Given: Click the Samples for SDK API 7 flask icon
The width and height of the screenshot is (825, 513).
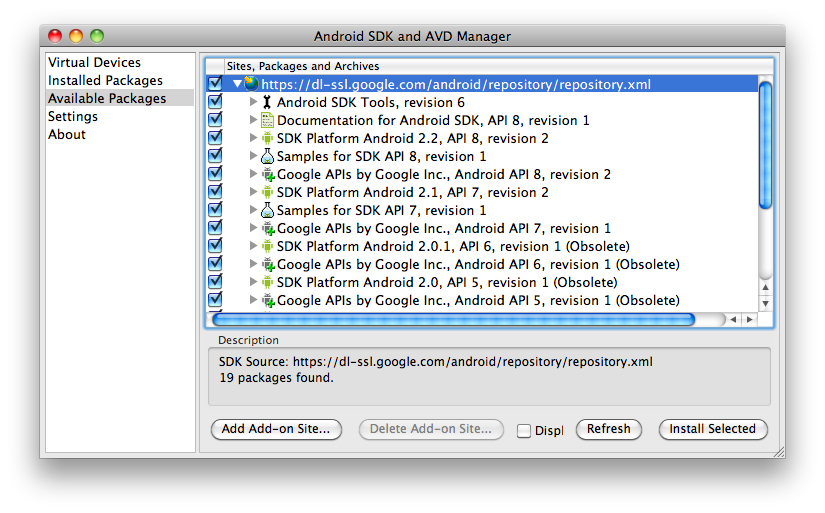Looking at the screenshot, I should [267, 210].
